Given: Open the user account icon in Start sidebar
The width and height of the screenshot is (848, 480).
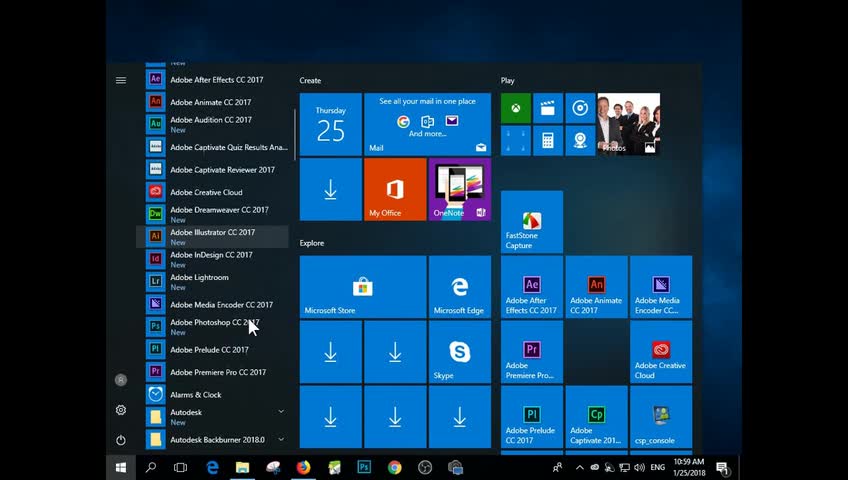Looking at the screenshot, I should pyautogui.click(x=121, y=380).
